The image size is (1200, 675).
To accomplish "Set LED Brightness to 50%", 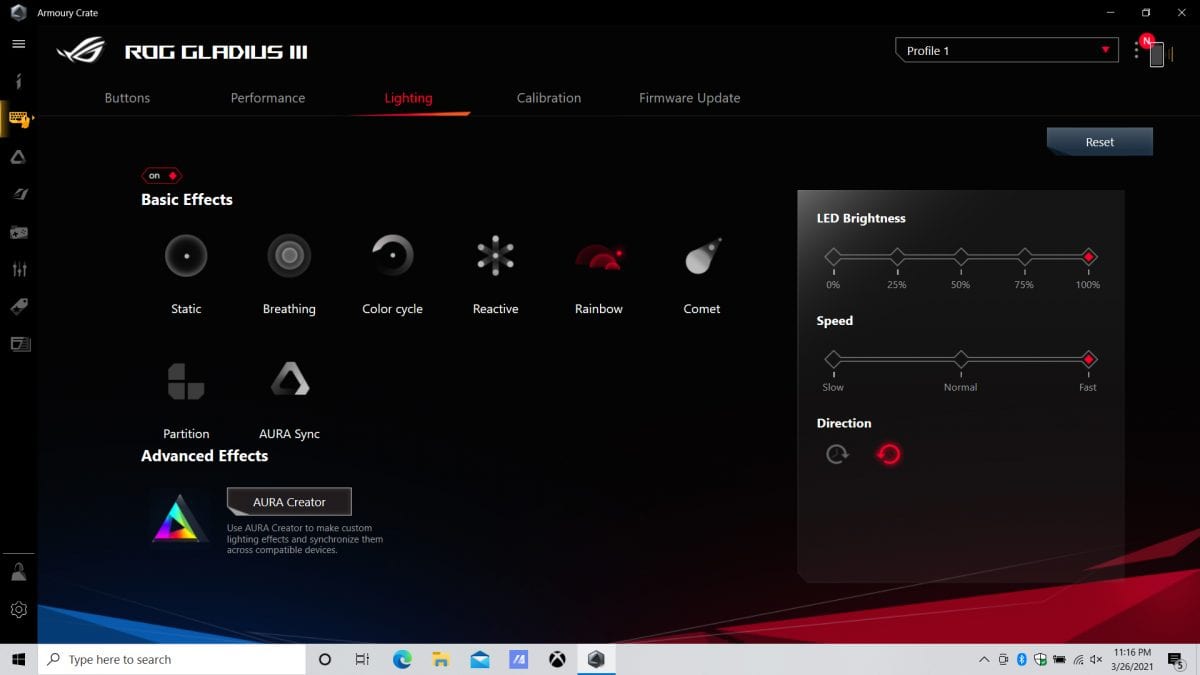I will point(961,257).
